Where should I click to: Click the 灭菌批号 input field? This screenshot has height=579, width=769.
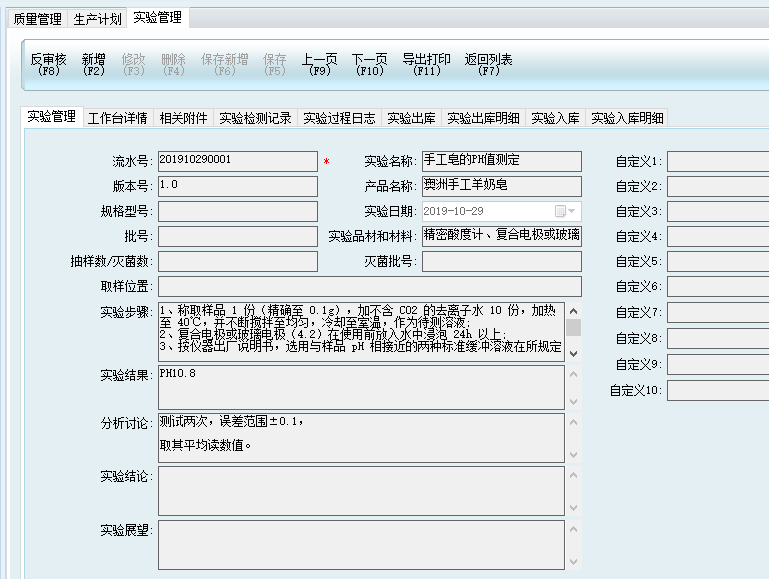coord(501,261)
